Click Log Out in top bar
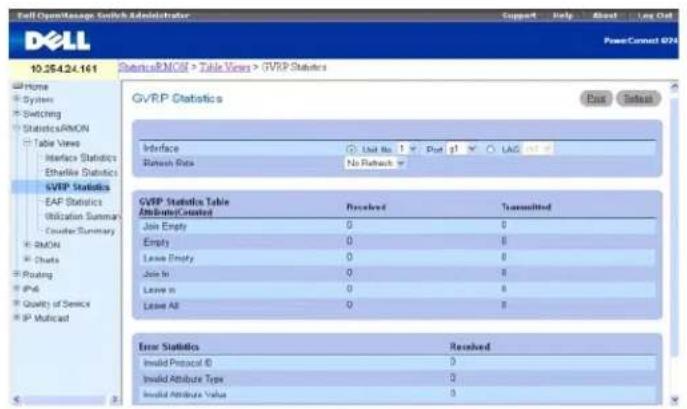Image resolution: width=687 pixels, height=409 pixels. tap(655, 16)
